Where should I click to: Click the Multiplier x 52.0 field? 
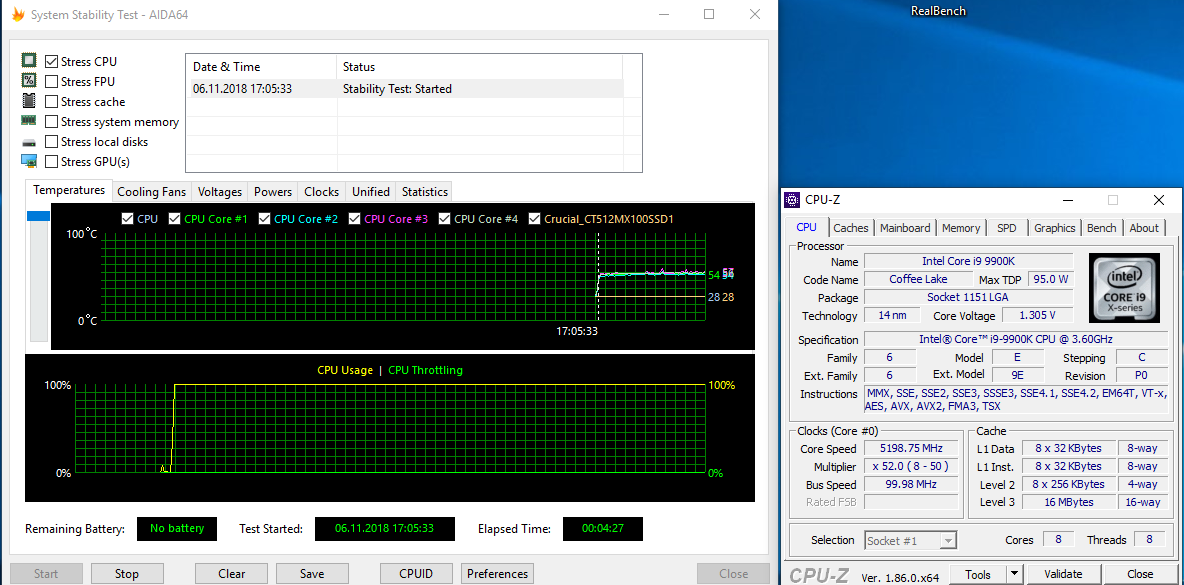coord(911,466)
